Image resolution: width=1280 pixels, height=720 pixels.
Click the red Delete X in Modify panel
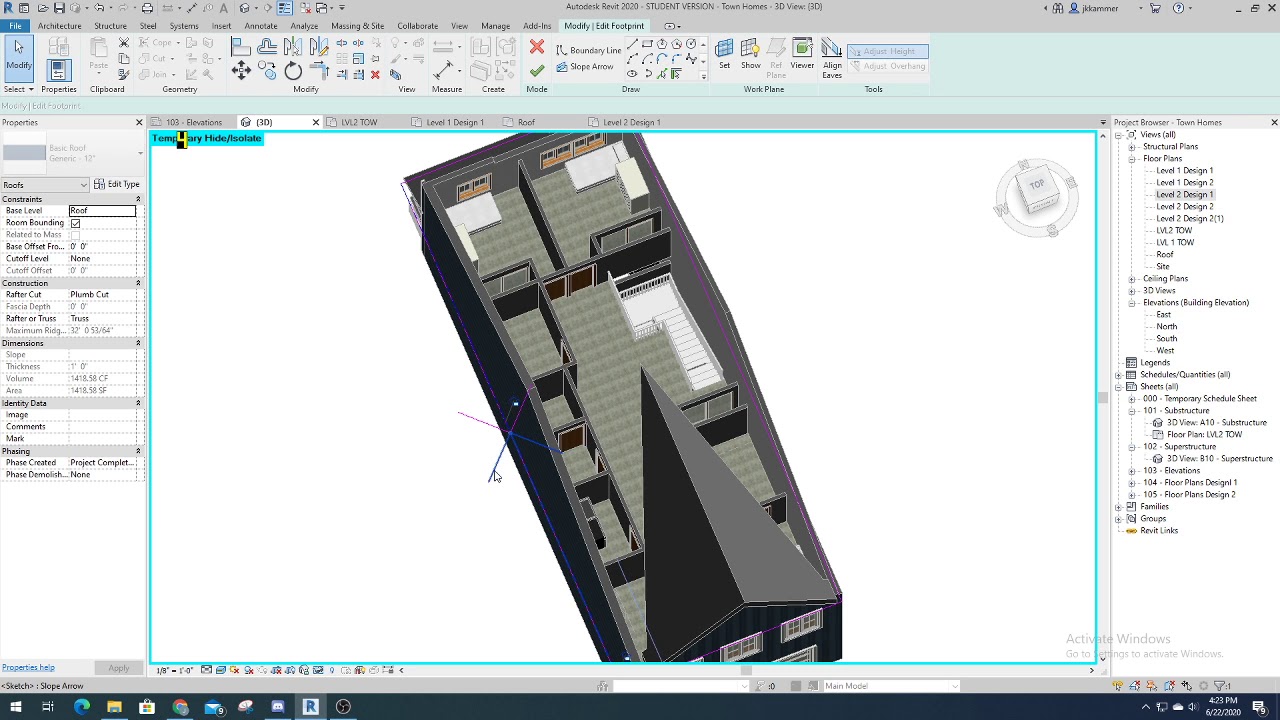[x=375, y=75]
